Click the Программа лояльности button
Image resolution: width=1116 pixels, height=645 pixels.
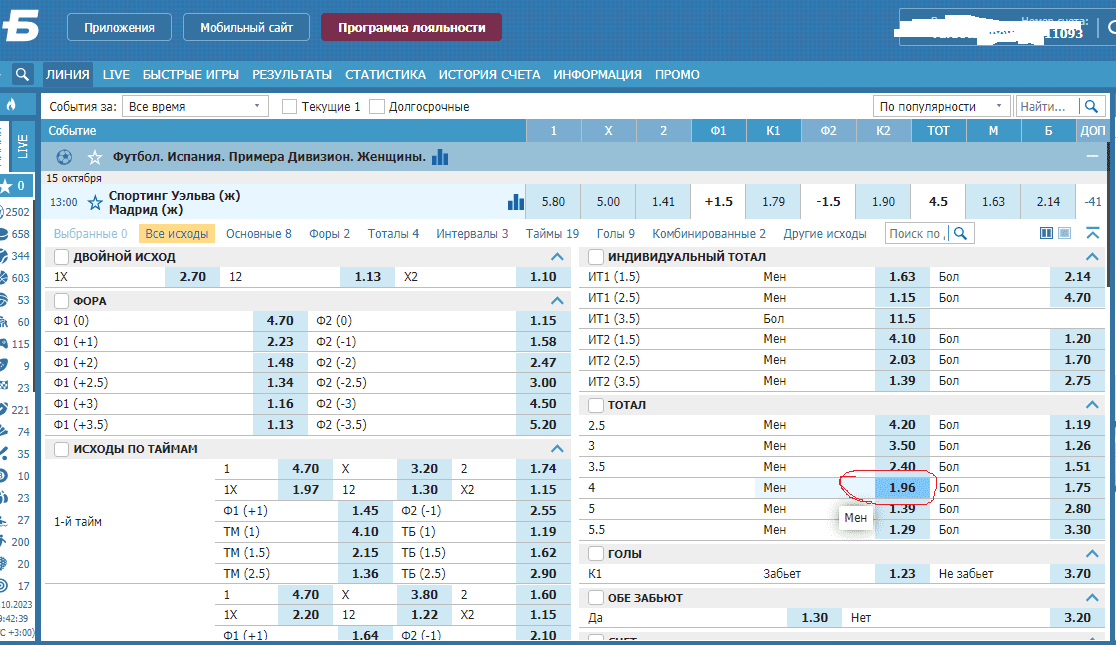pos(411,27)
